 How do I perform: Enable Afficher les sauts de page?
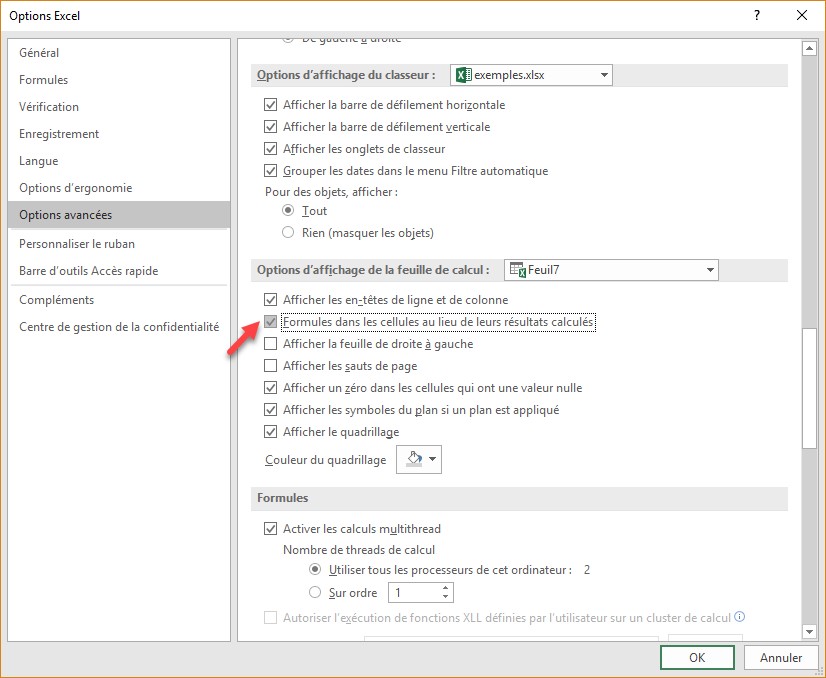tap(270, 366)
